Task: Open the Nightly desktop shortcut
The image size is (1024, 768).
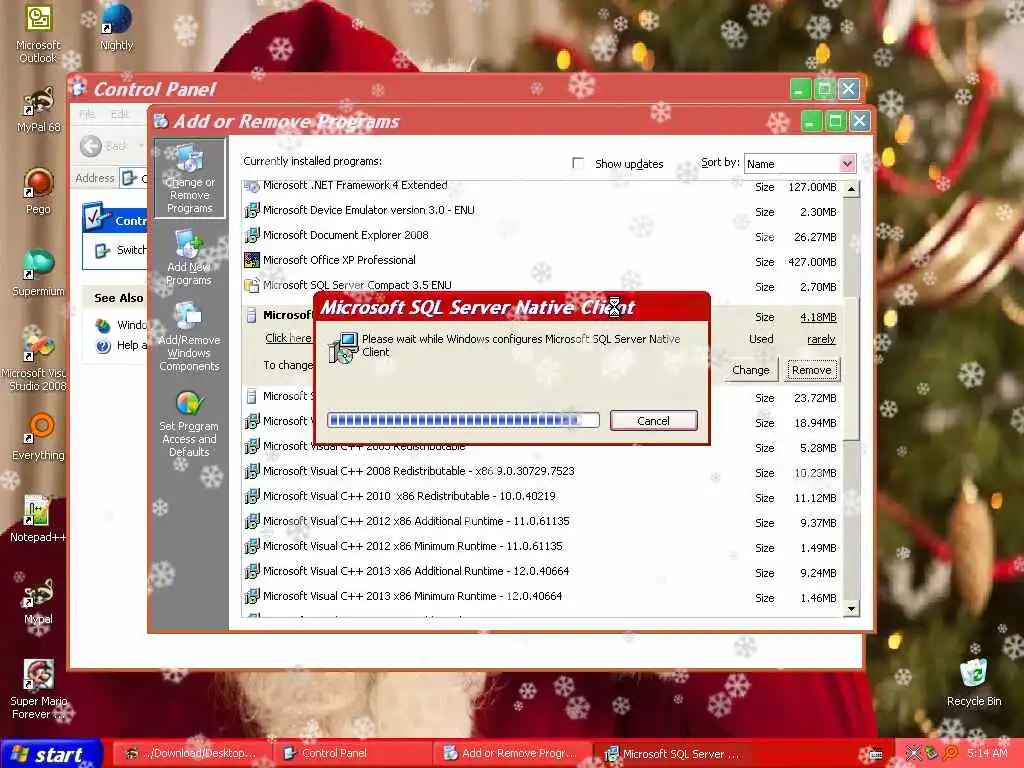Action: click(116, 27)
